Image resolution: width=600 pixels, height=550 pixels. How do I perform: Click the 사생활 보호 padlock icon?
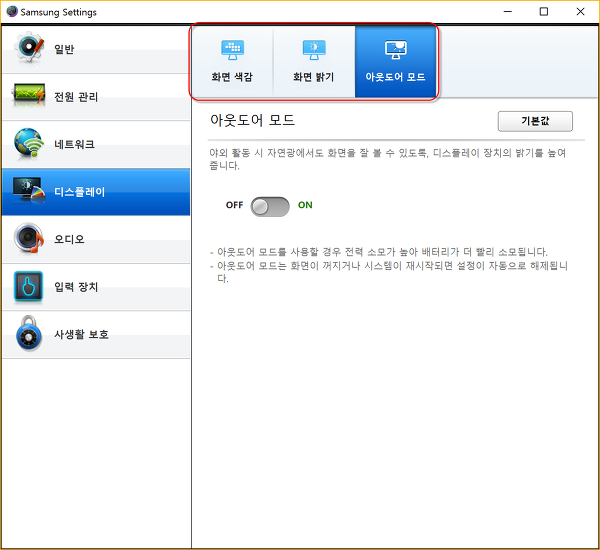[x=29, y=333]
